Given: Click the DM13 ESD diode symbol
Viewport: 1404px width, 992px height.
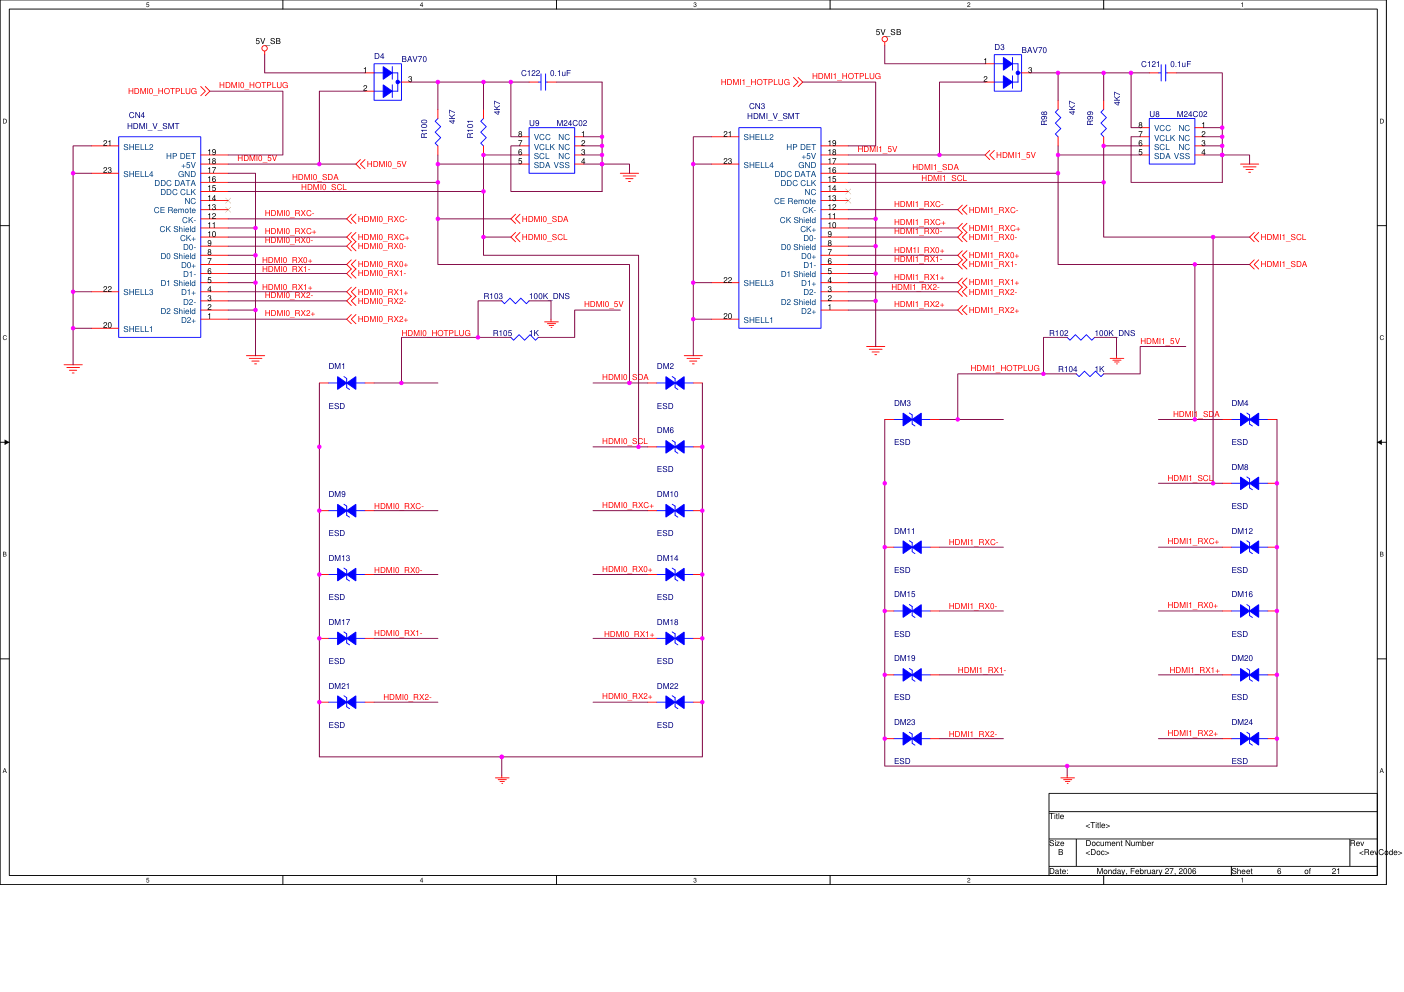Looking at the screenshot, I should click(347, 575).
